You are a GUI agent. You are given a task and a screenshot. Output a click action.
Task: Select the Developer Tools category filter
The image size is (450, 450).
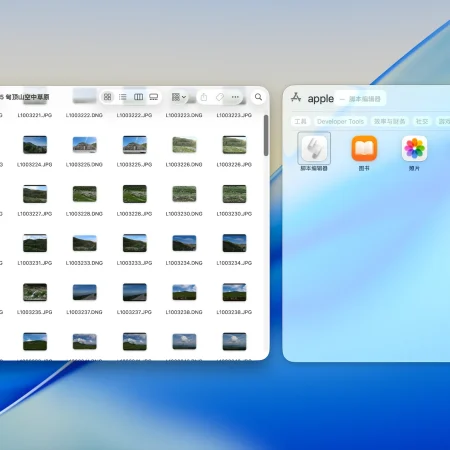pos(340,121)
